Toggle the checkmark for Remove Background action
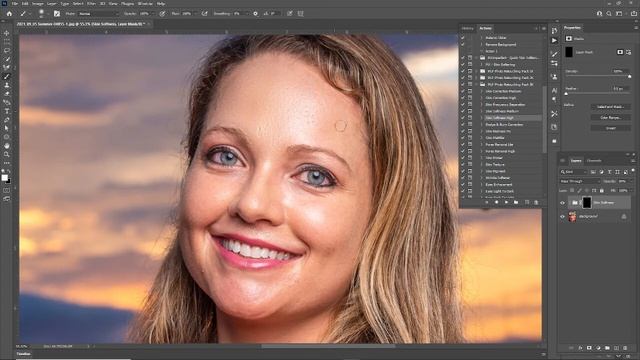Viewport: 640px width, 360px height. point(463,44)
